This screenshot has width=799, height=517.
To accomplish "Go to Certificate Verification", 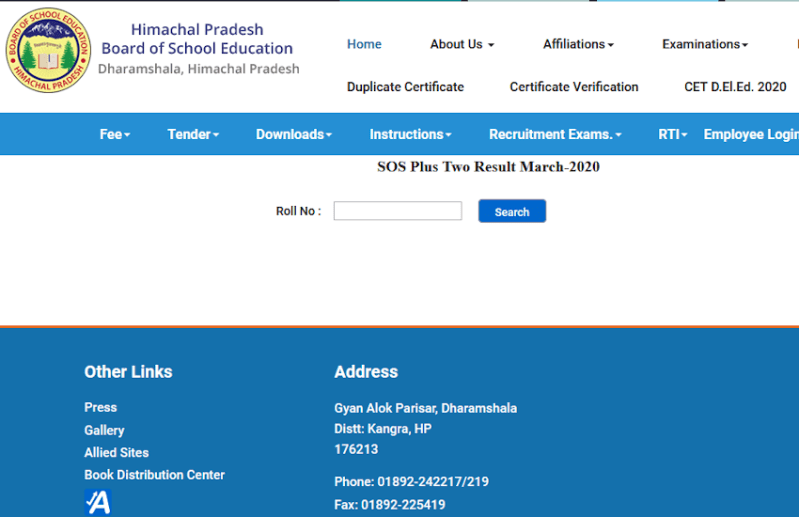I will click(573, 87).
